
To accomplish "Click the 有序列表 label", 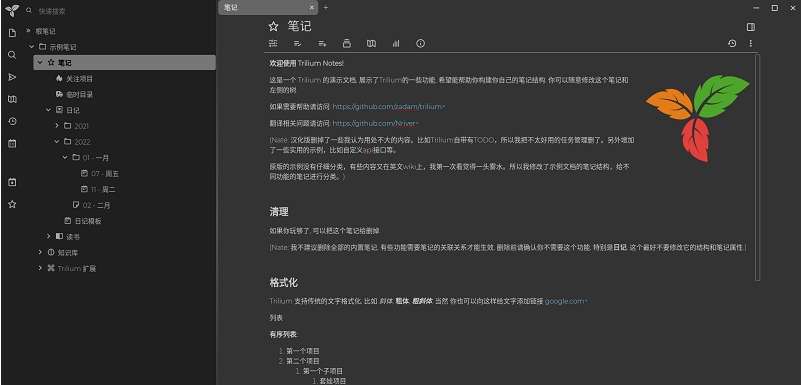I will [284, 334].
